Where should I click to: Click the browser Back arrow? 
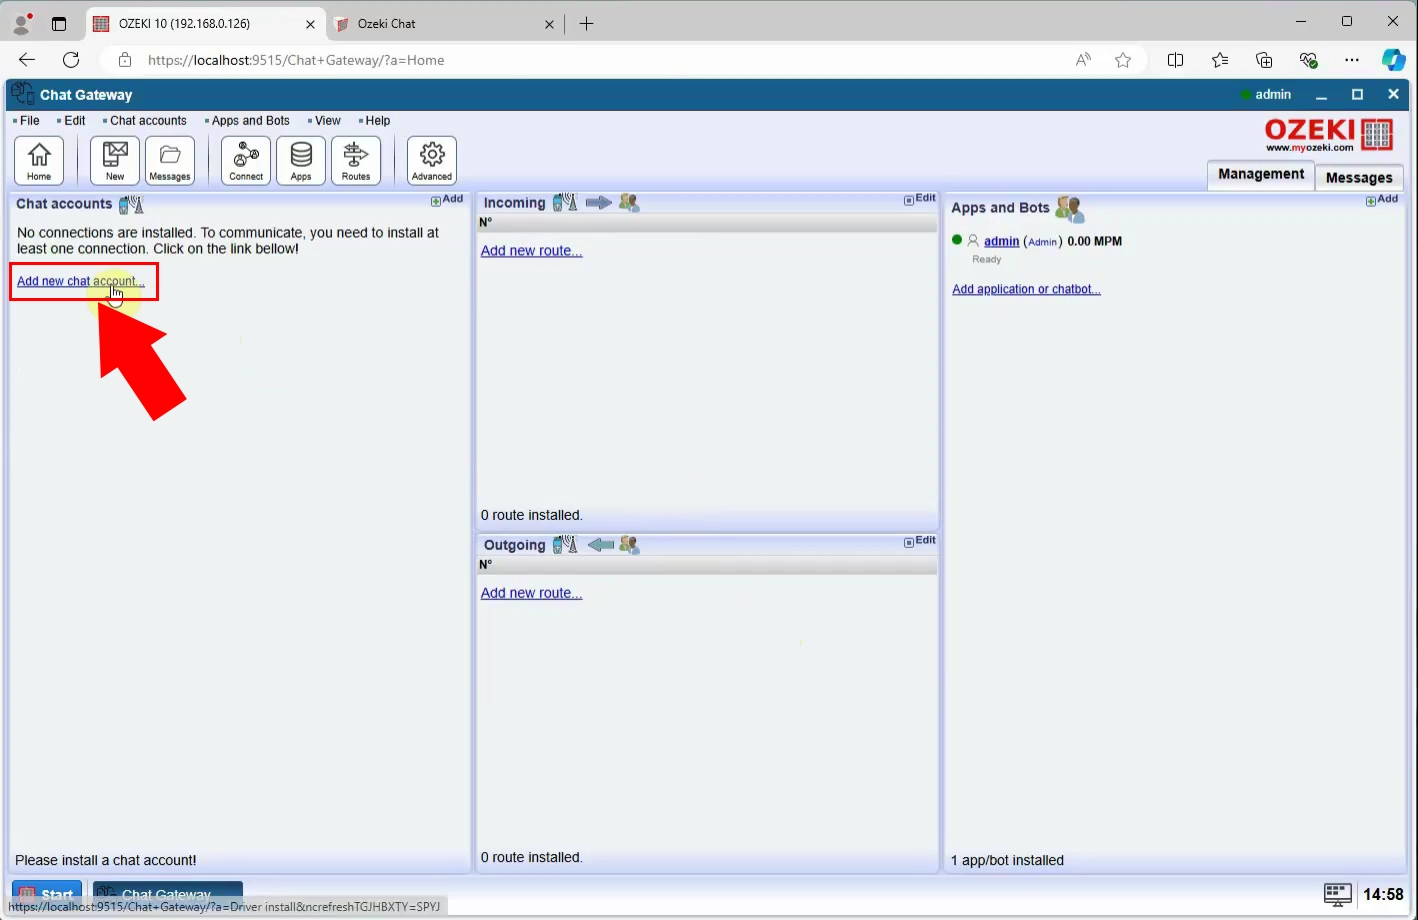pyautogui.click(x=27, y=60)
